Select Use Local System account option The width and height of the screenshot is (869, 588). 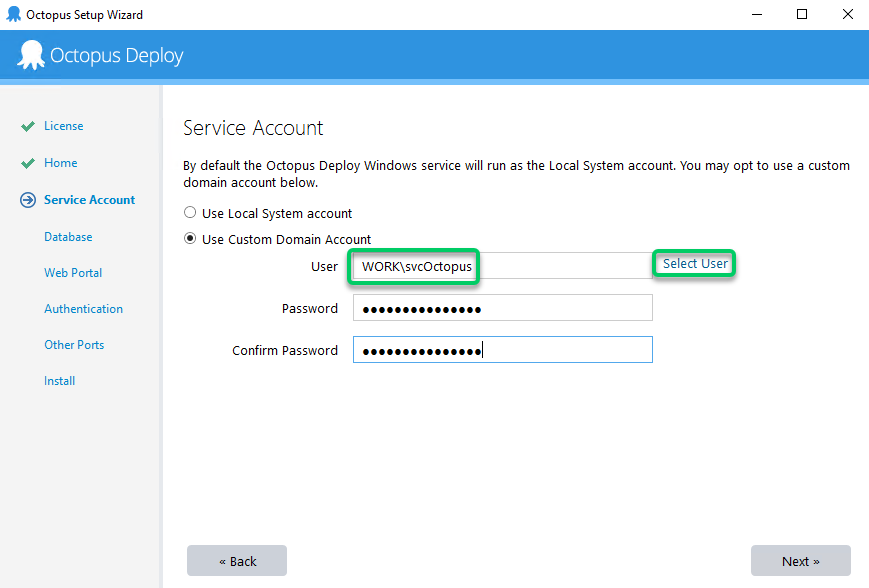[x=190, y=213]
